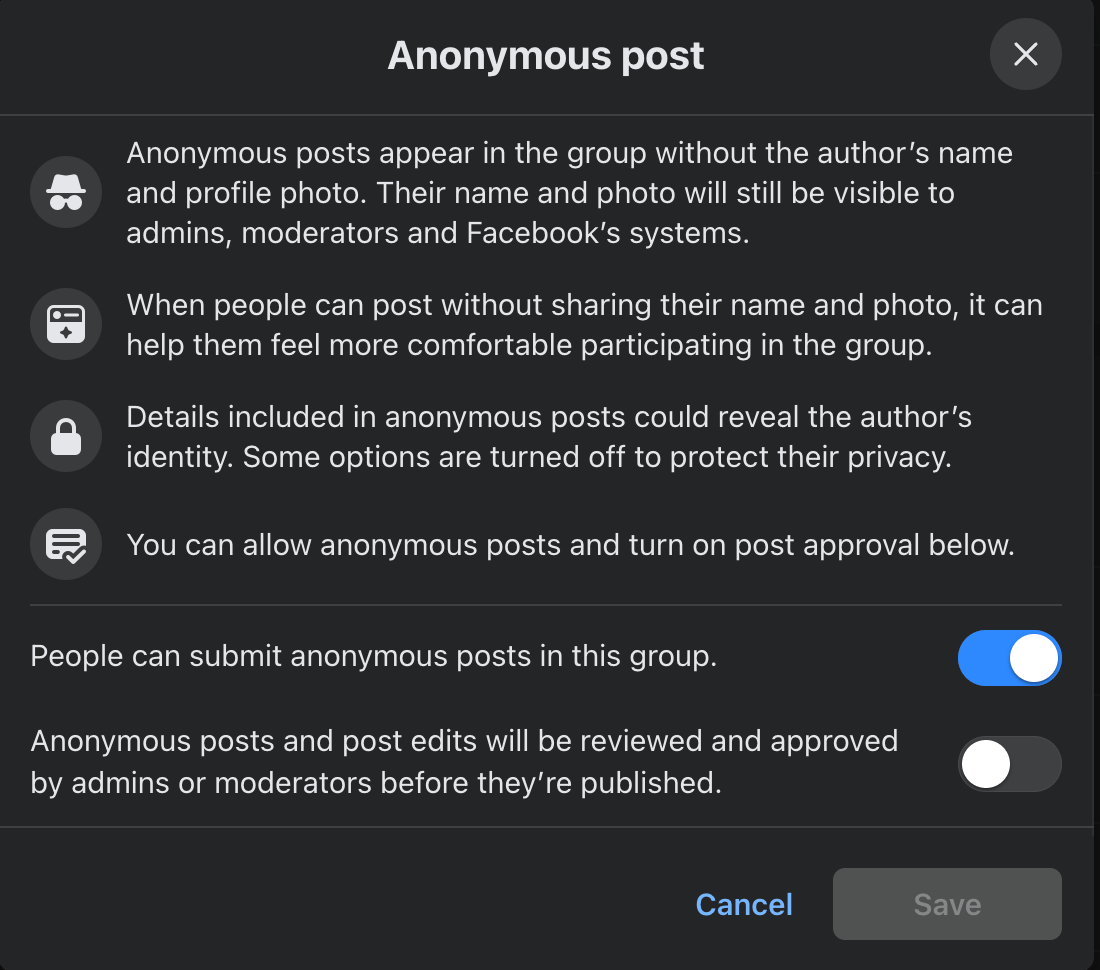Screen dimensions: 1100x970
Task: Dismiss the dialog with the X button
Action: tap(1025, 55)
